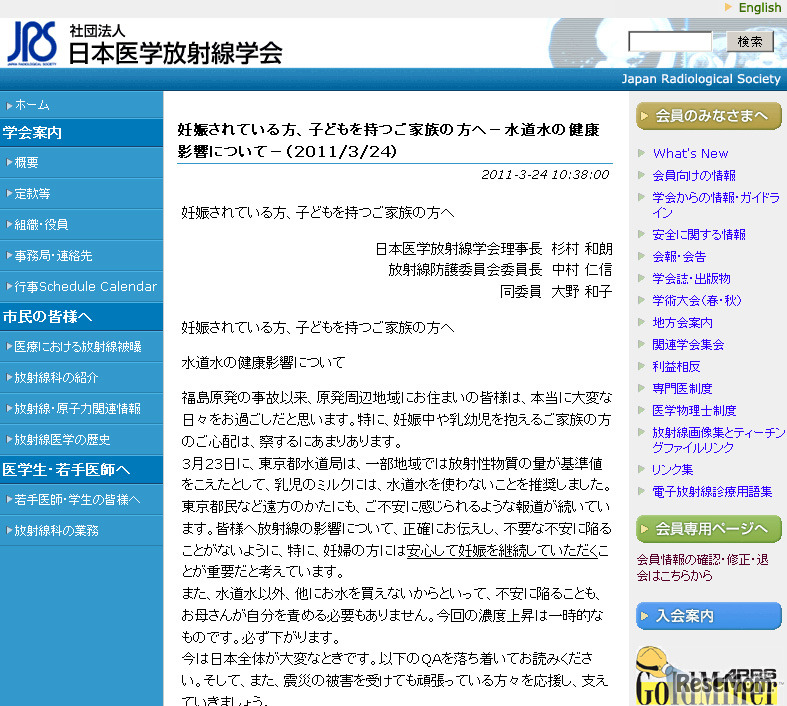
Task: Open 医学物理士制度 link
Action: (694, 411)
